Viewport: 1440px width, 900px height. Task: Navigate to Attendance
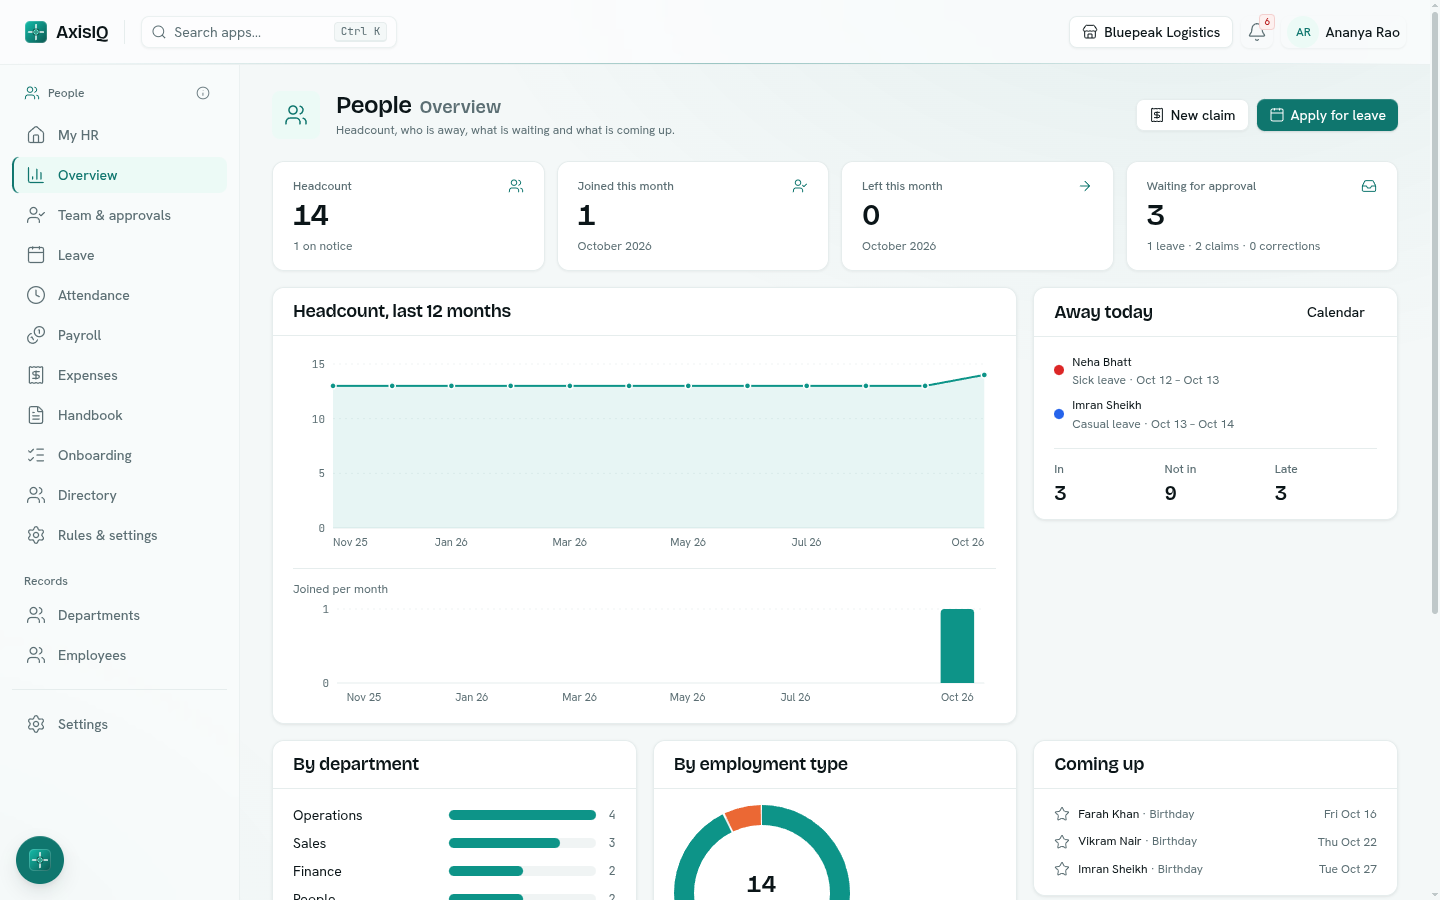120,295
